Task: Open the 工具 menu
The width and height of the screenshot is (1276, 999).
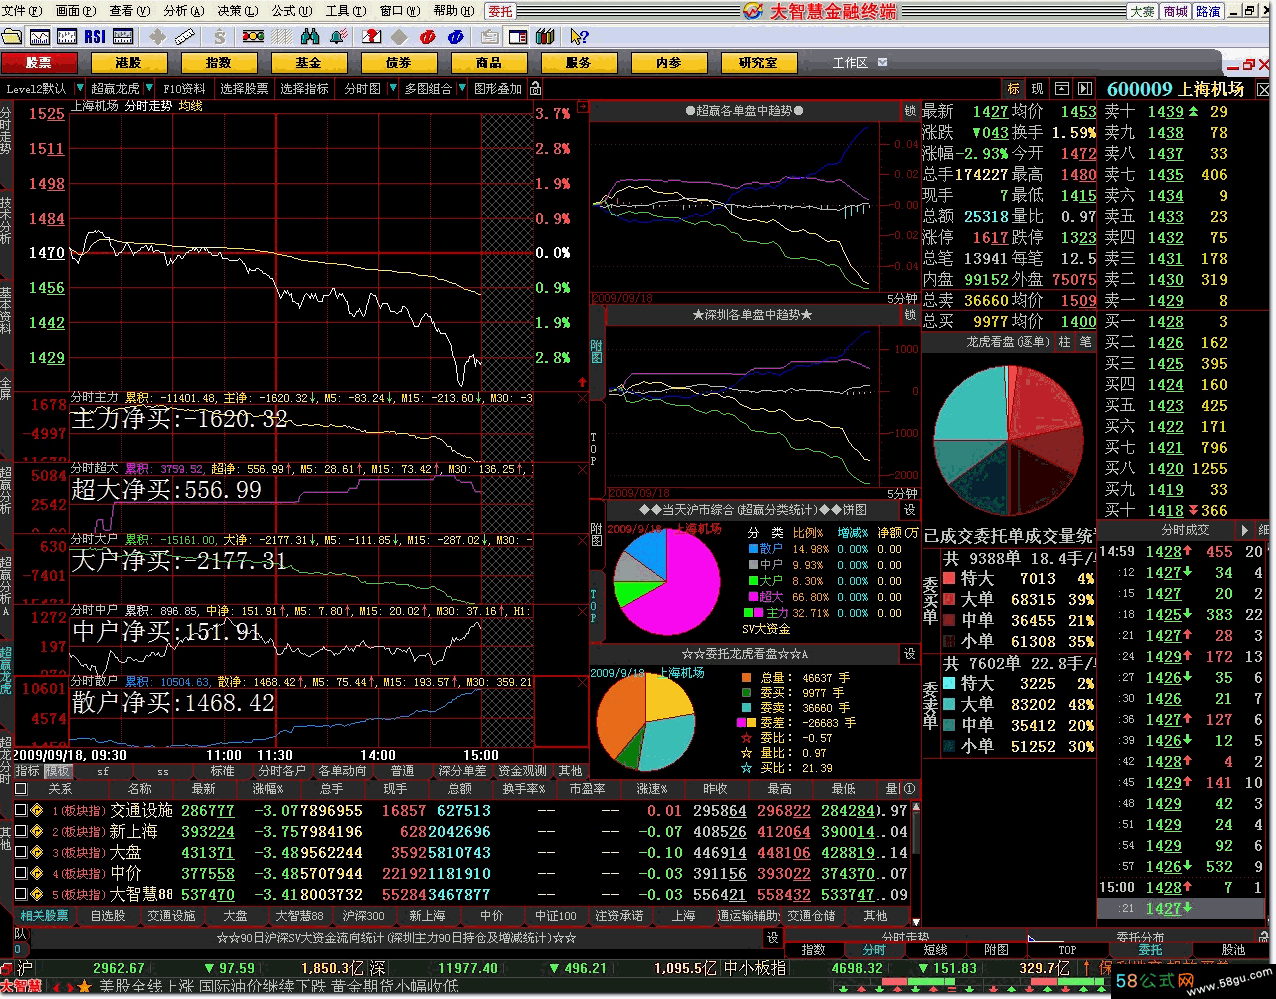Action: click(346, 11)
